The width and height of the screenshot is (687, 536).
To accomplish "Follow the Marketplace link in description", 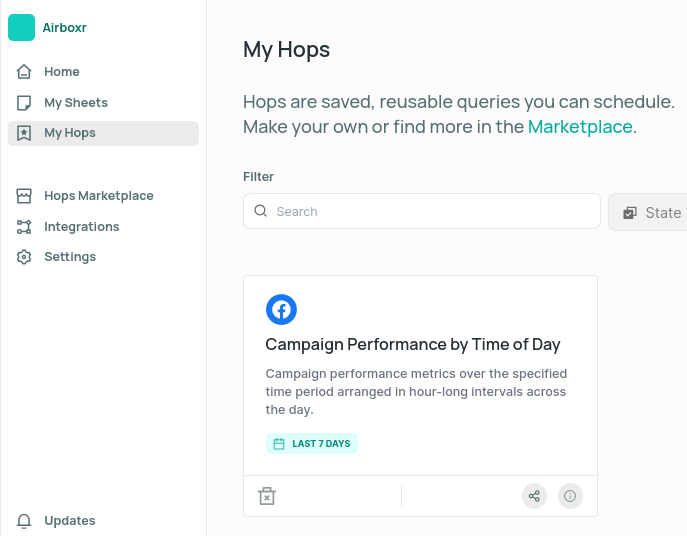I will point(580,127).
